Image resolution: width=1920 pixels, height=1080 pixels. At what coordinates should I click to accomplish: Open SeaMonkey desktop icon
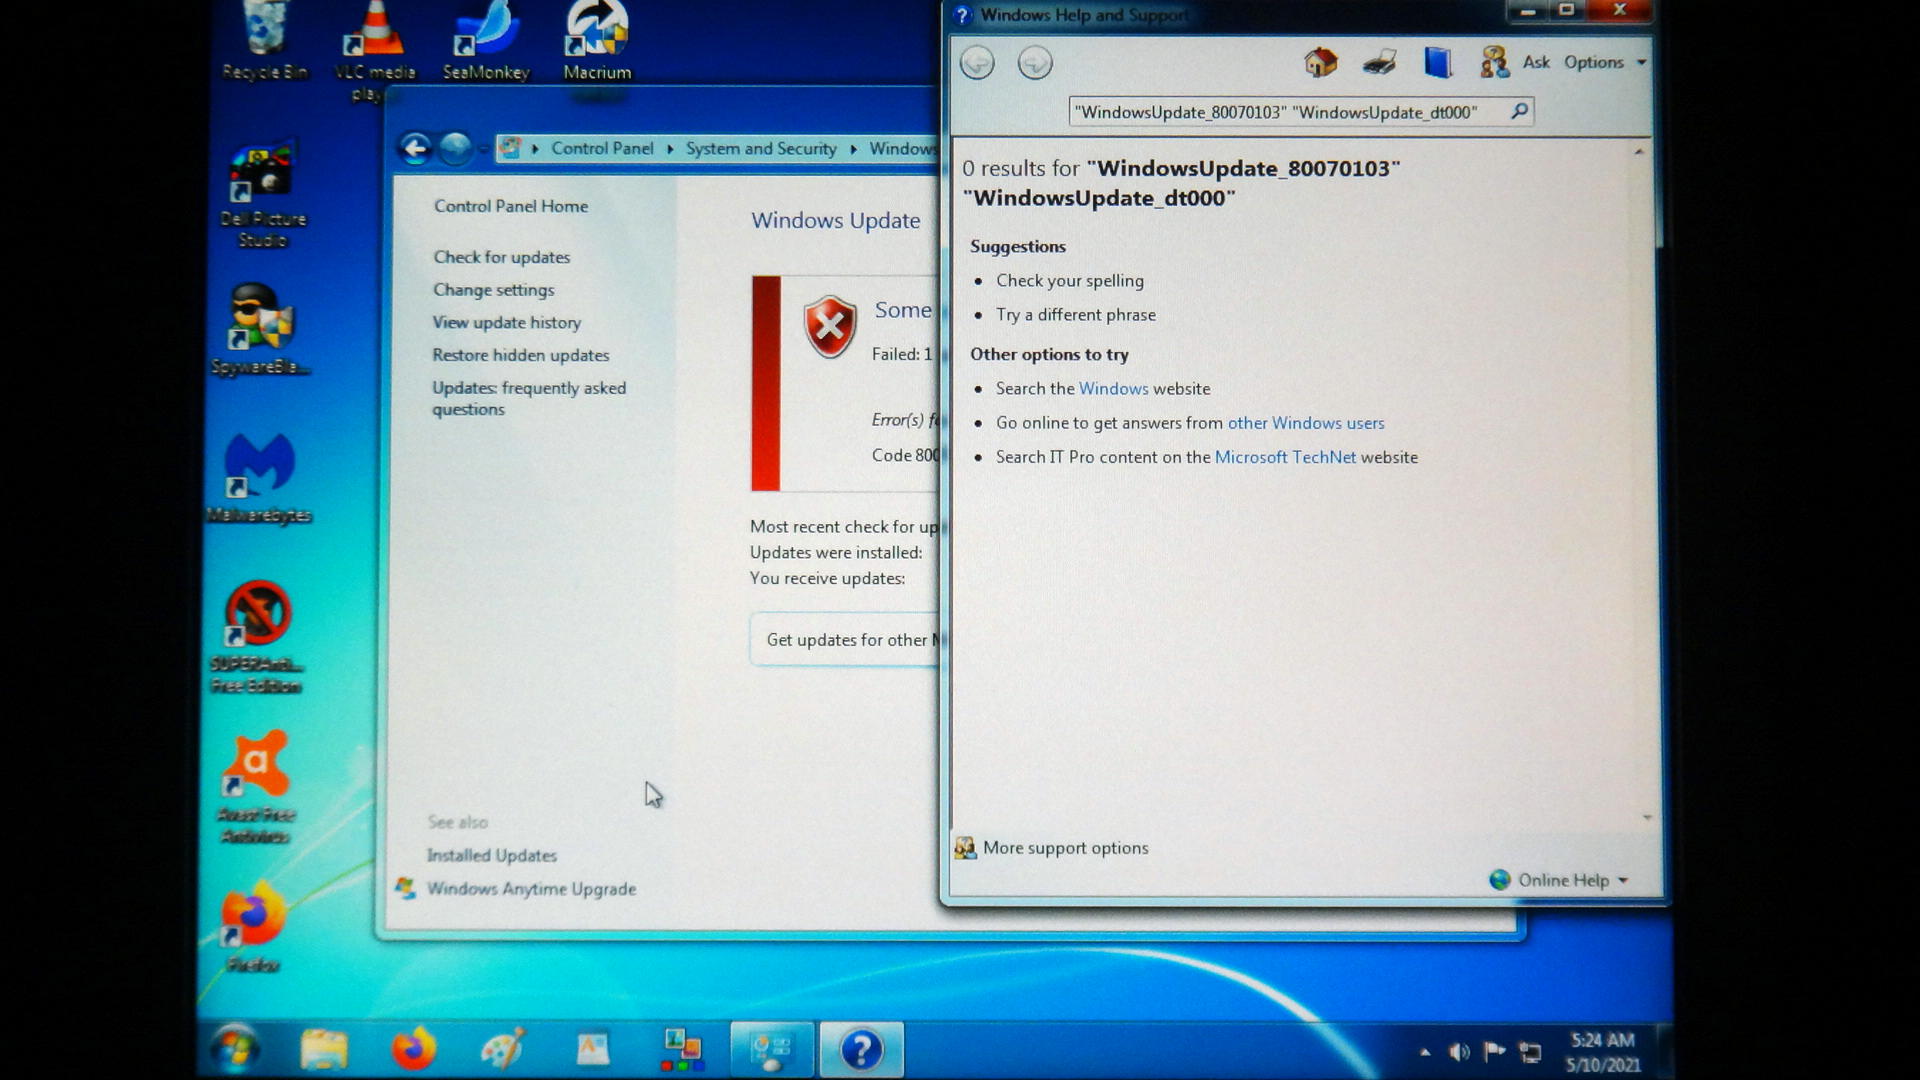[x=486, y=42]
